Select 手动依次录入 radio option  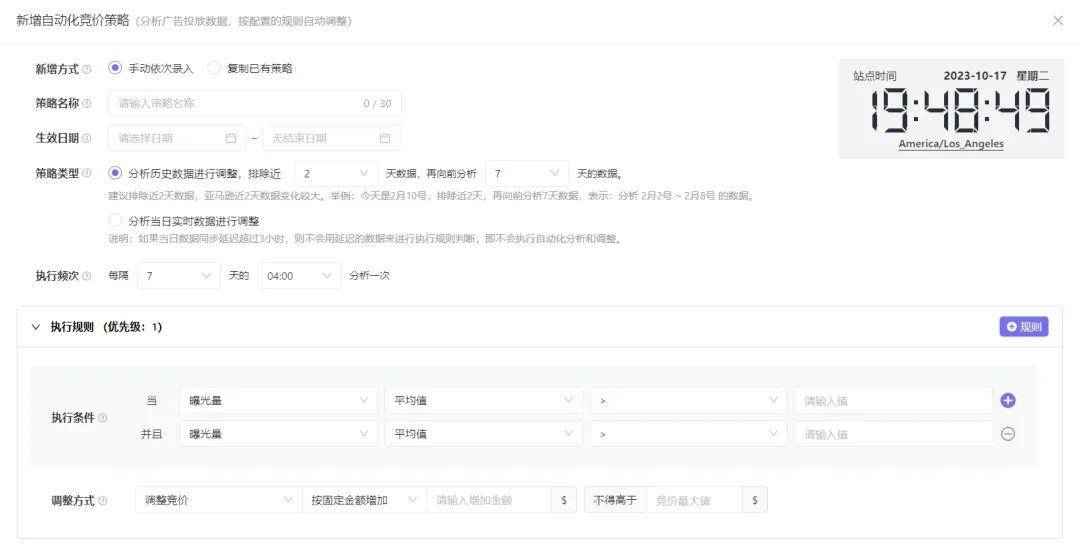coord(115,68)
